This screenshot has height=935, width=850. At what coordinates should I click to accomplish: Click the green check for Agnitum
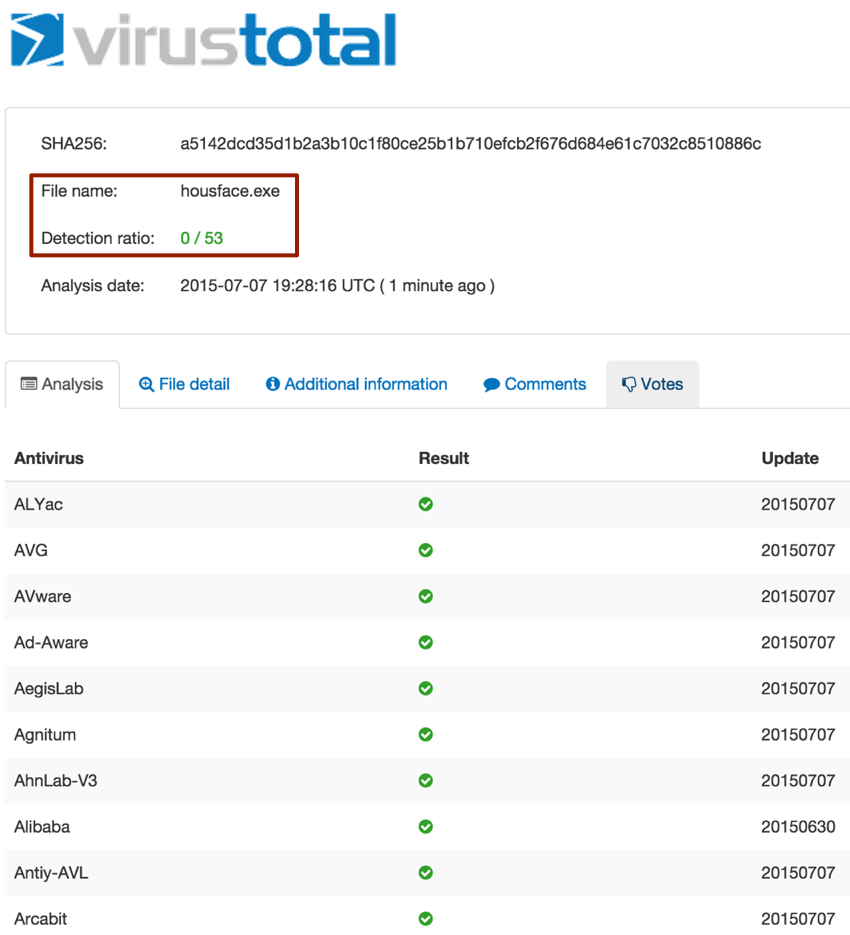[x=426, y=735]
